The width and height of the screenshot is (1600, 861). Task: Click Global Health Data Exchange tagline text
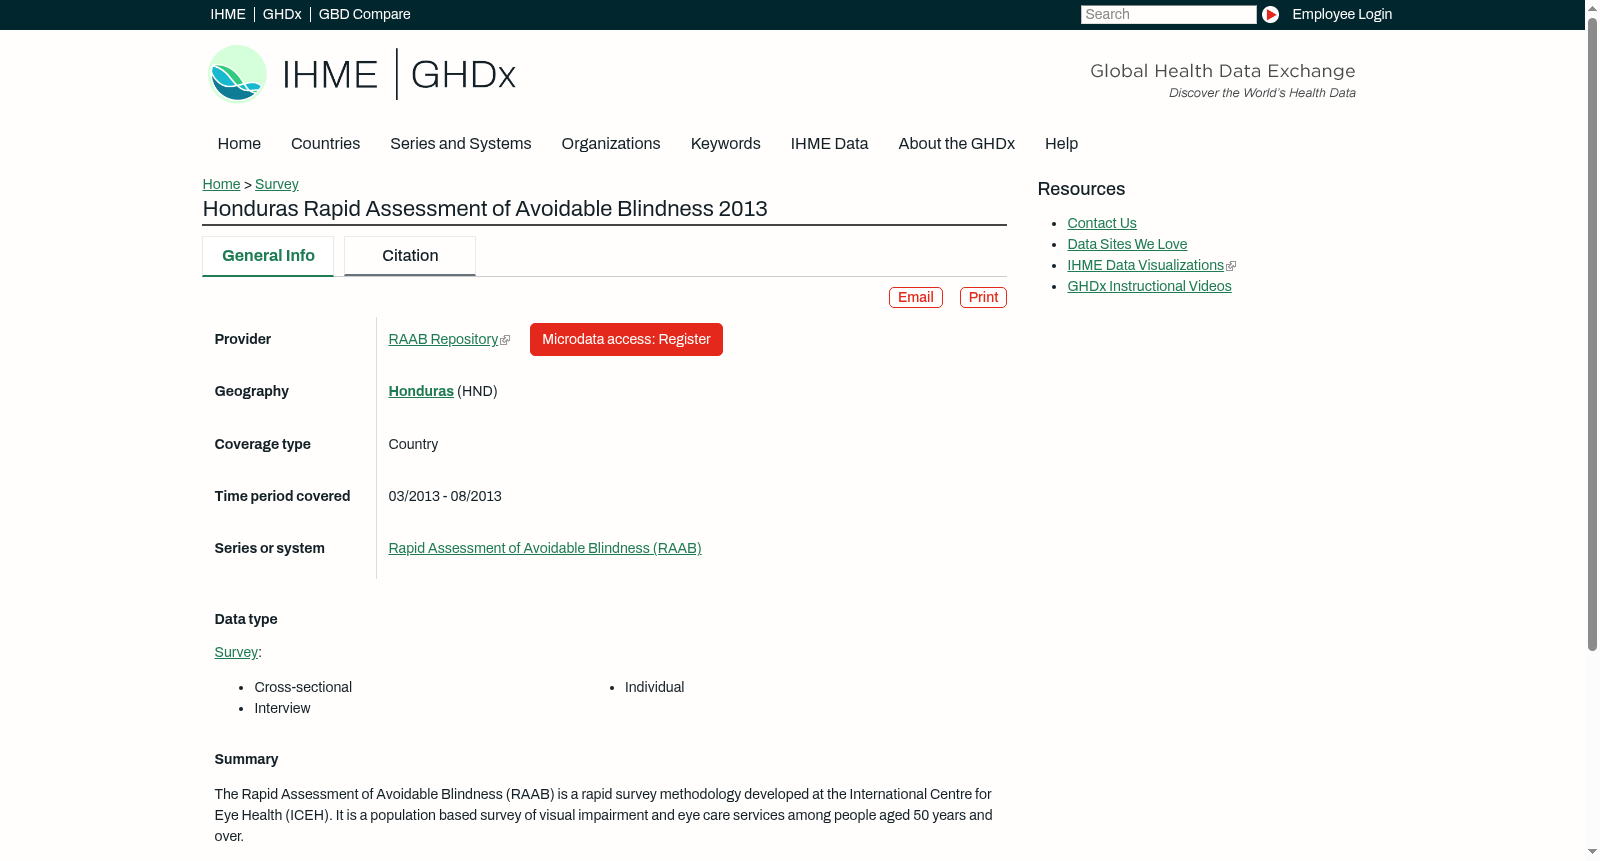pyautogui.click(x=1222, y=71)
